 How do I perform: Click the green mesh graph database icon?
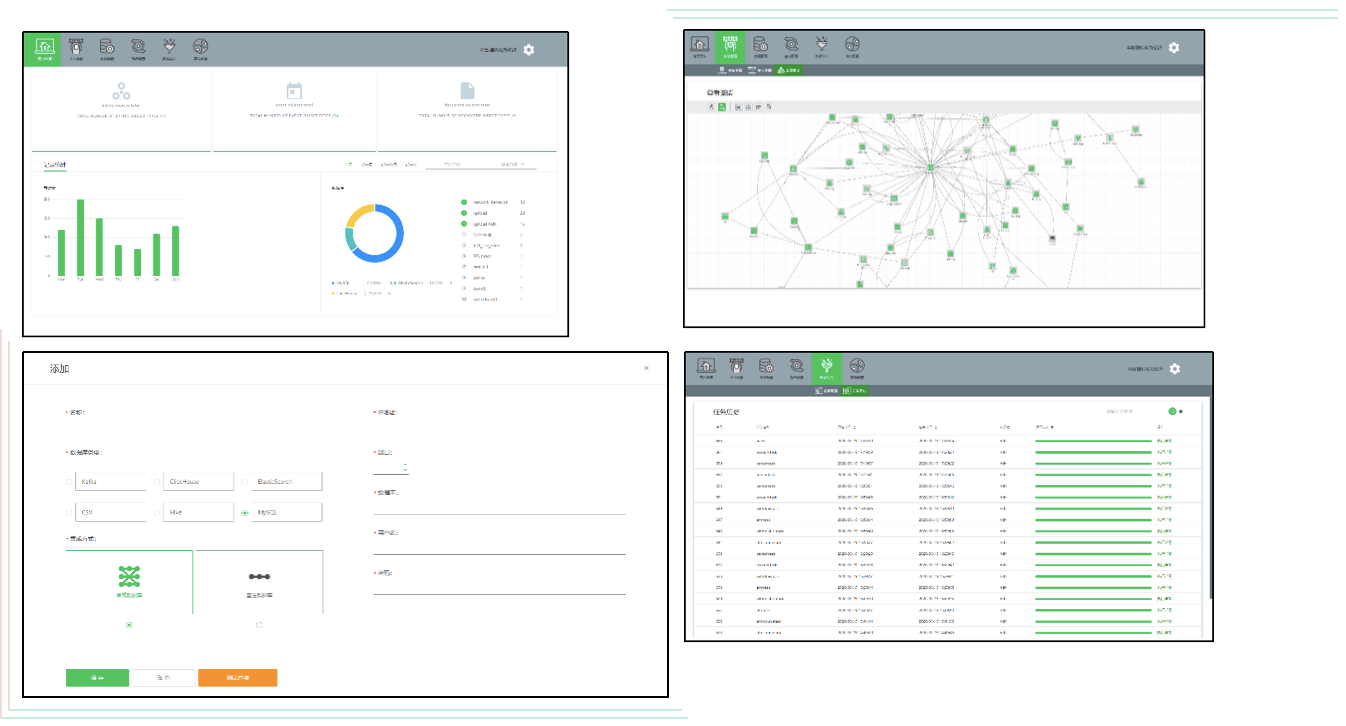pos(129,578)
